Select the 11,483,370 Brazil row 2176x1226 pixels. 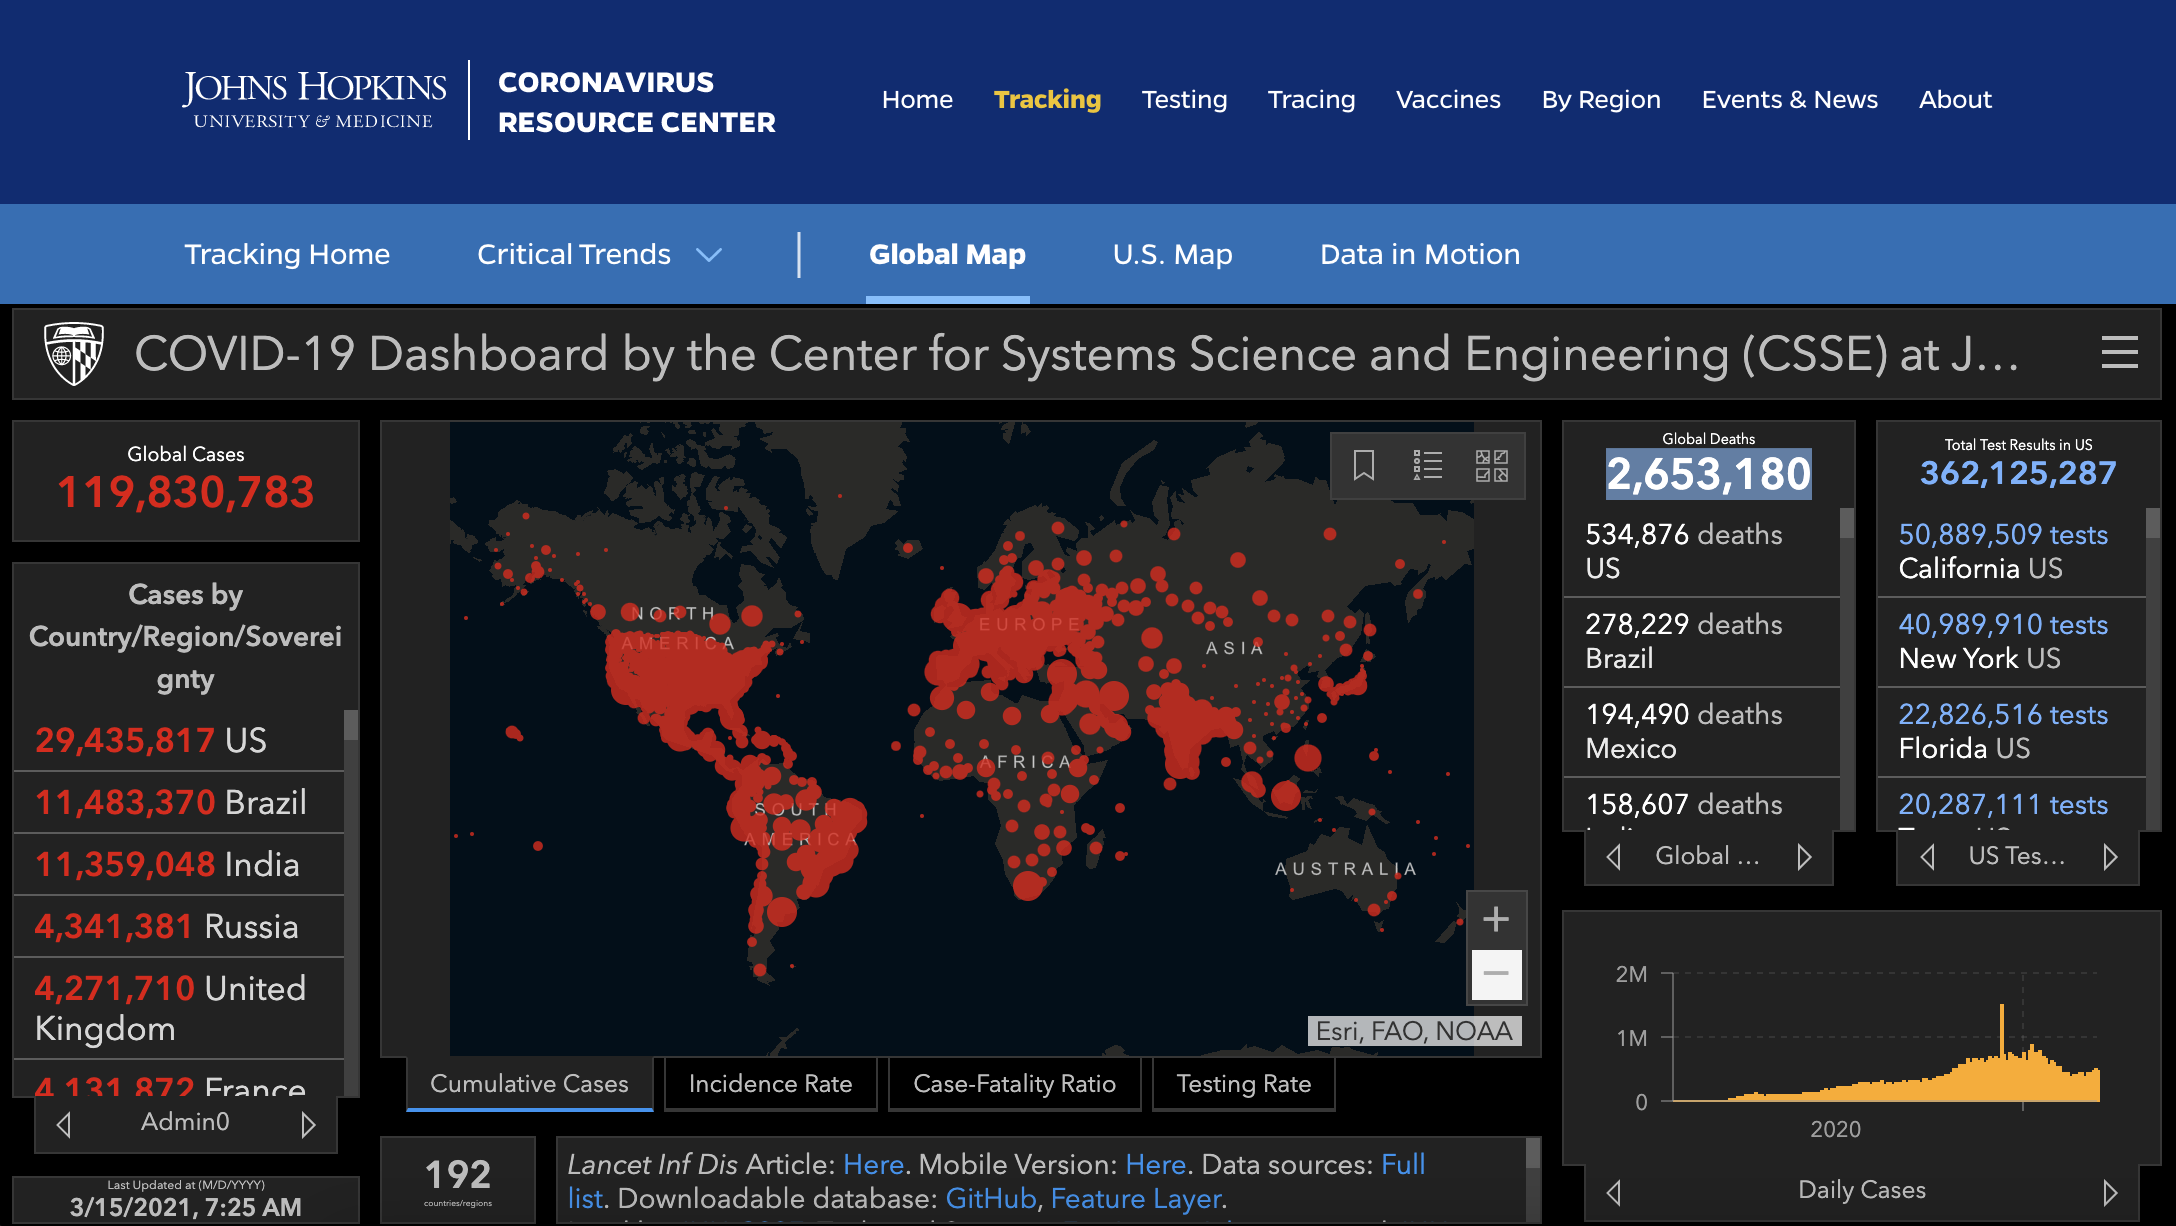click(179, 803)
